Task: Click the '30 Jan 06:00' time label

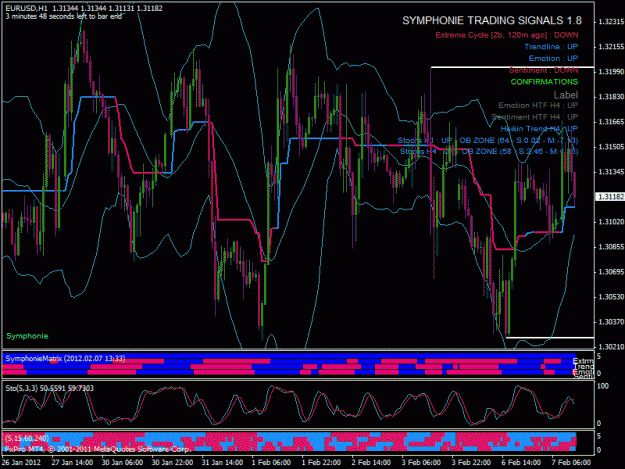Action: point(122,462)
